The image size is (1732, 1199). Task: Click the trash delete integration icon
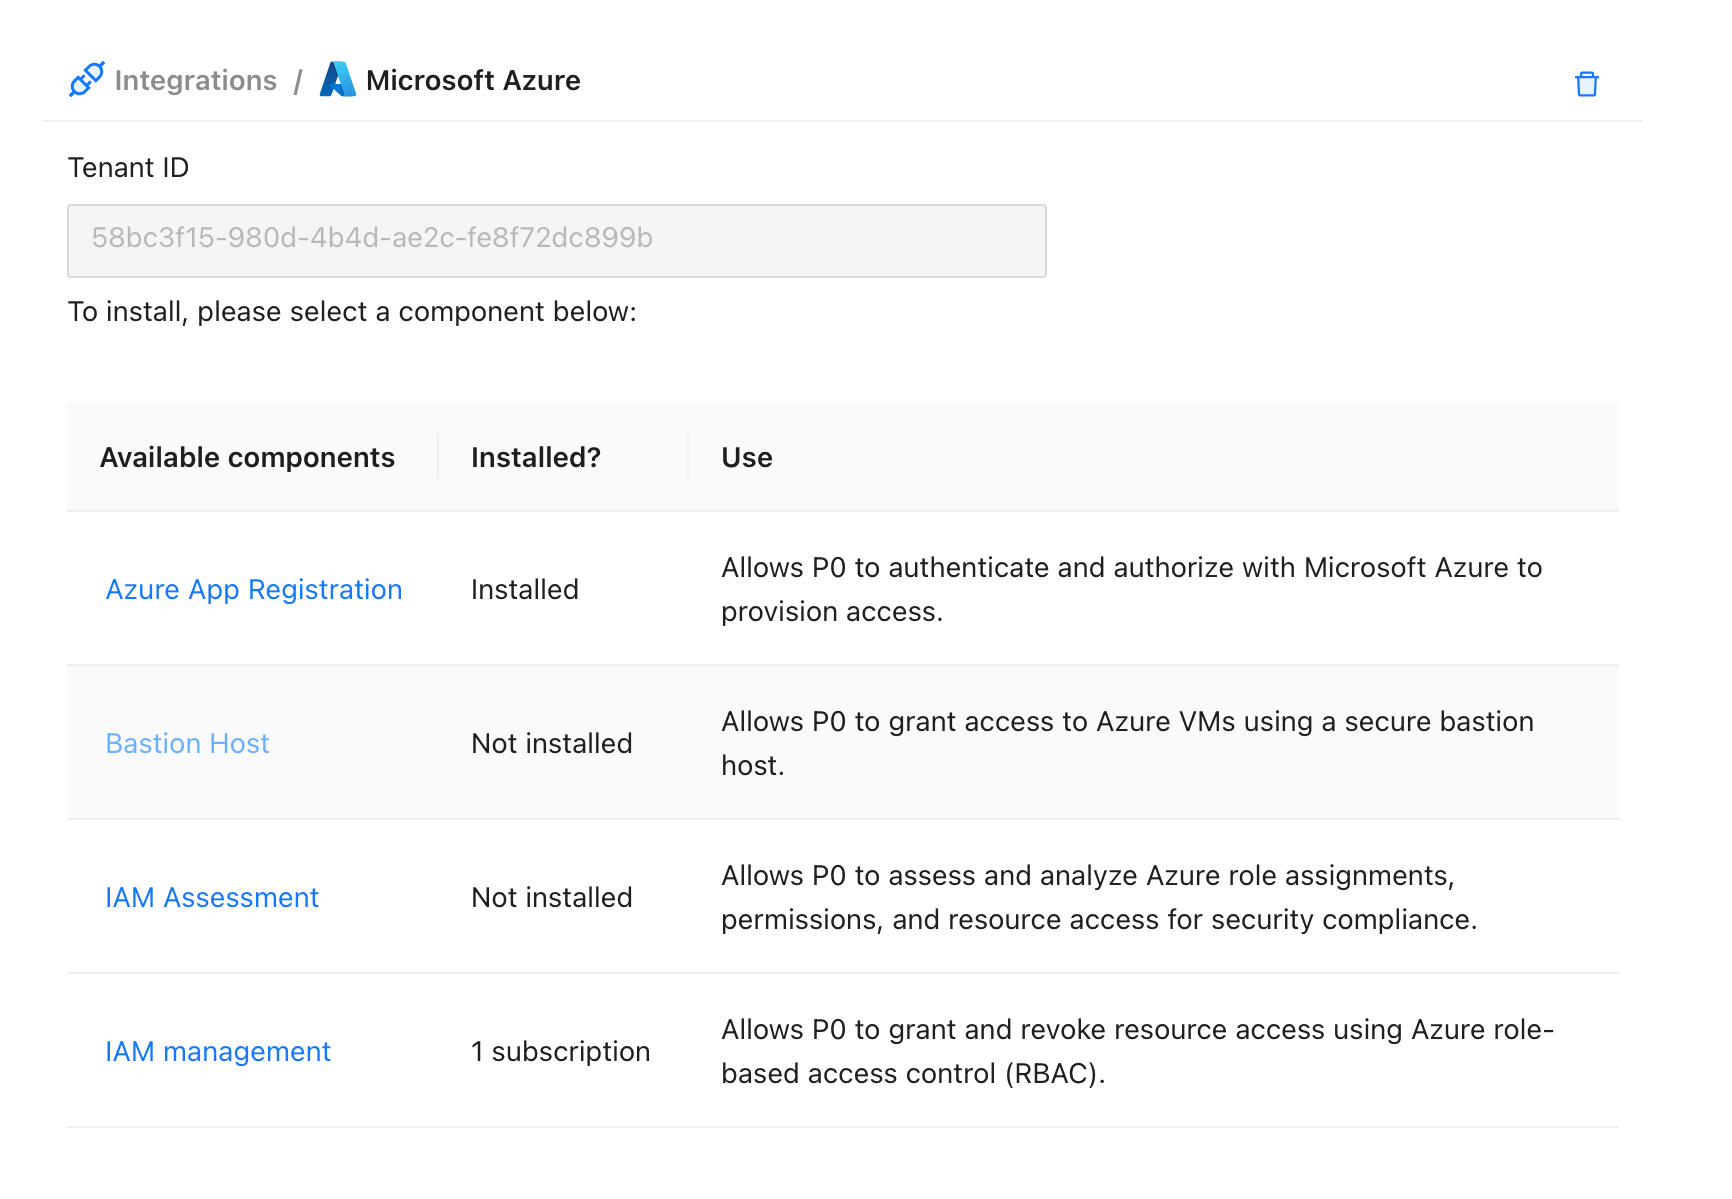(1586, 84)
